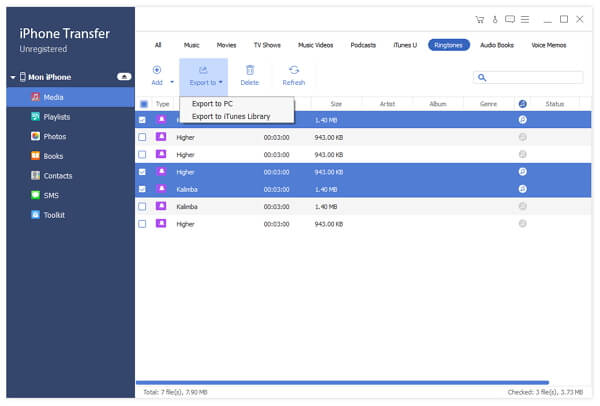
Task: Switch to the Music Videos tab
Action: (x=315, y=45)
